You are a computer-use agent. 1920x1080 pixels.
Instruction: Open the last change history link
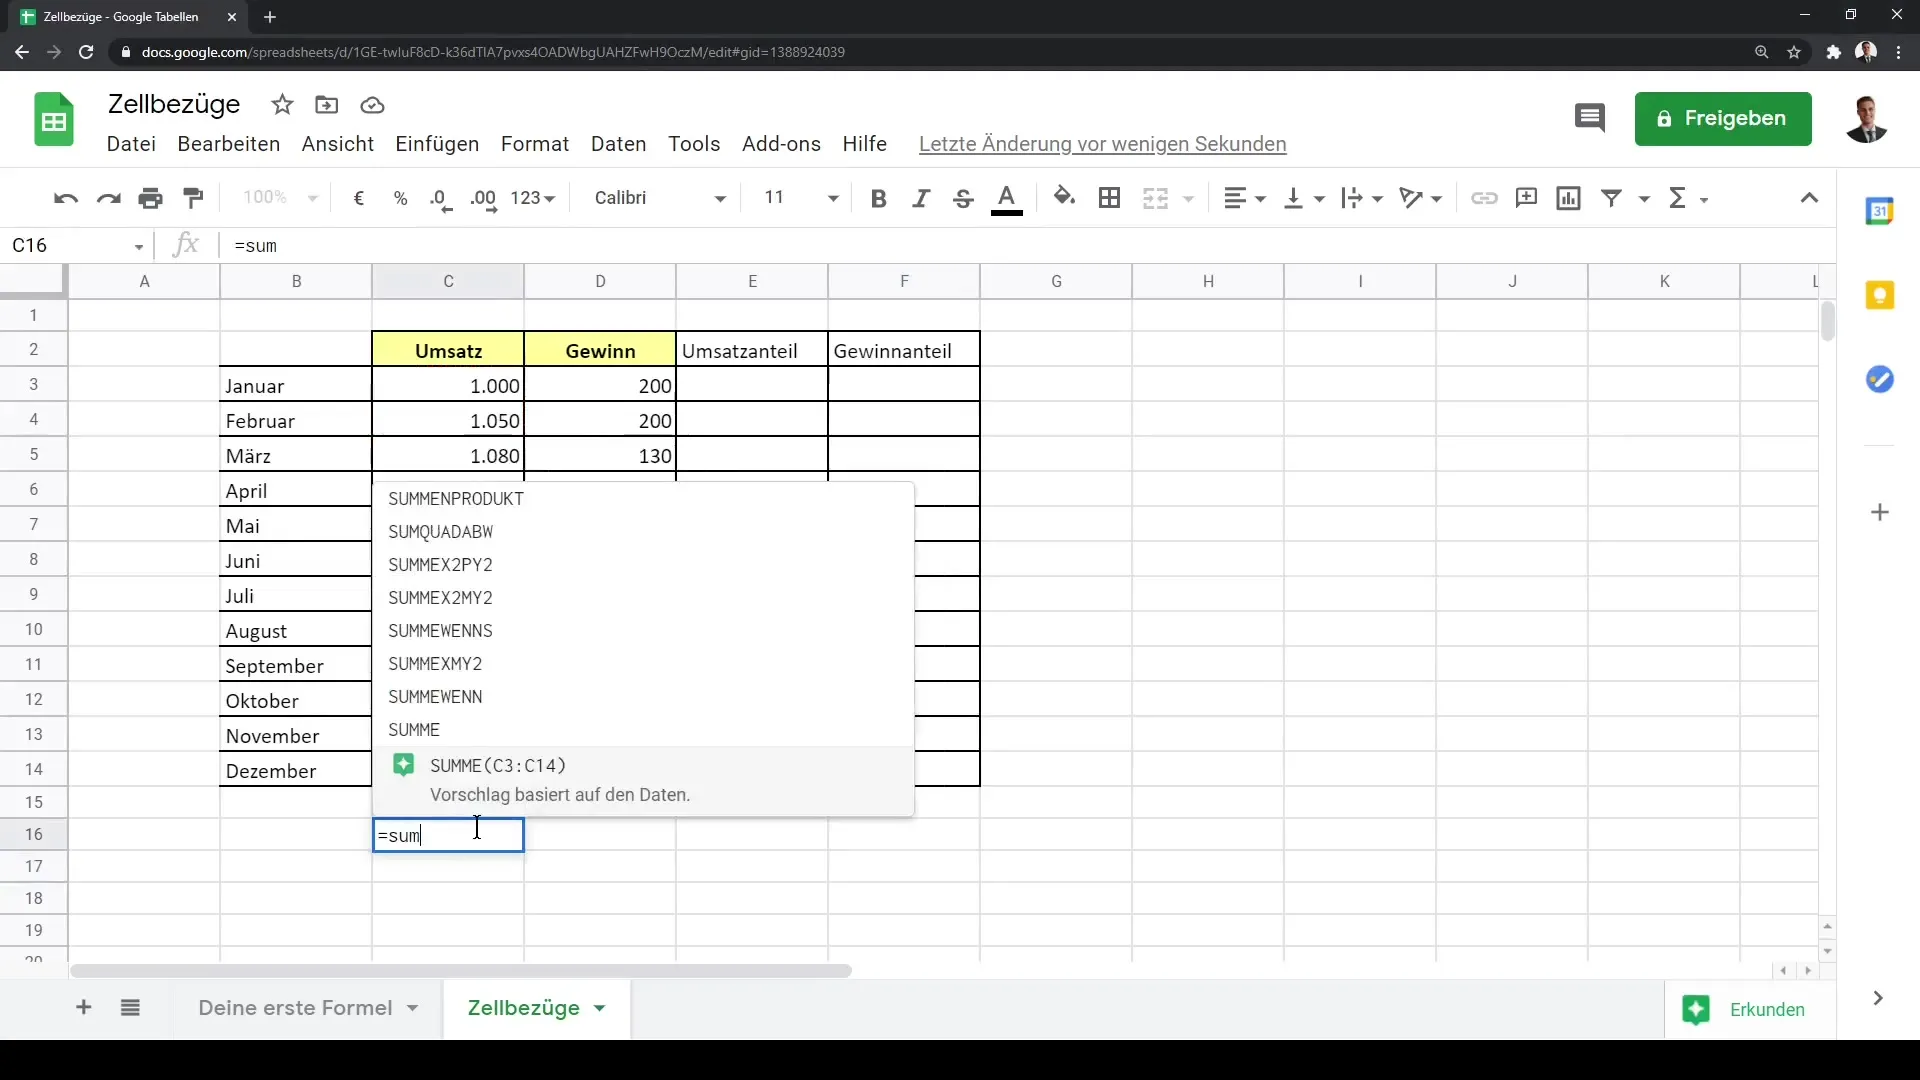tap(1102, 144)
